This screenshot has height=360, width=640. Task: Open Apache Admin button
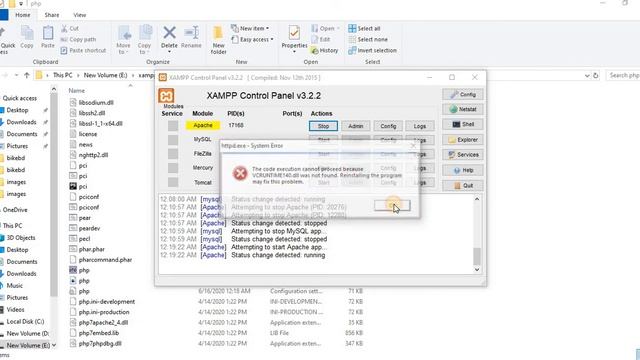(356, 126)
